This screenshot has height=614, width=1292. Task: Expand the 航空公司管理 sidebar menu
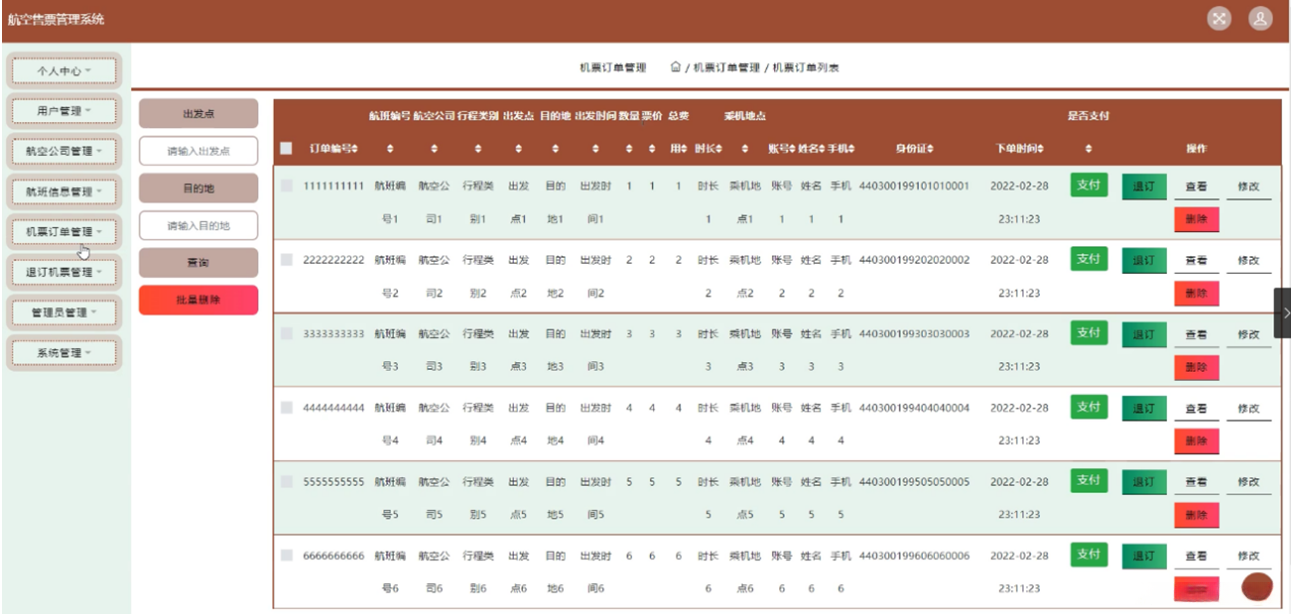[x=64, y=151]
